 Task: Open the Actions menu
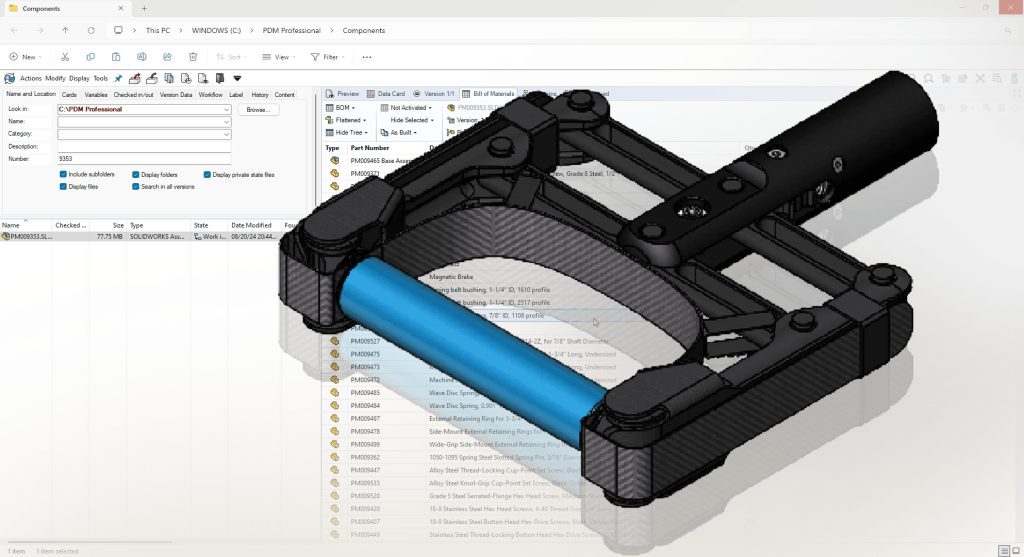coord(31,78)
